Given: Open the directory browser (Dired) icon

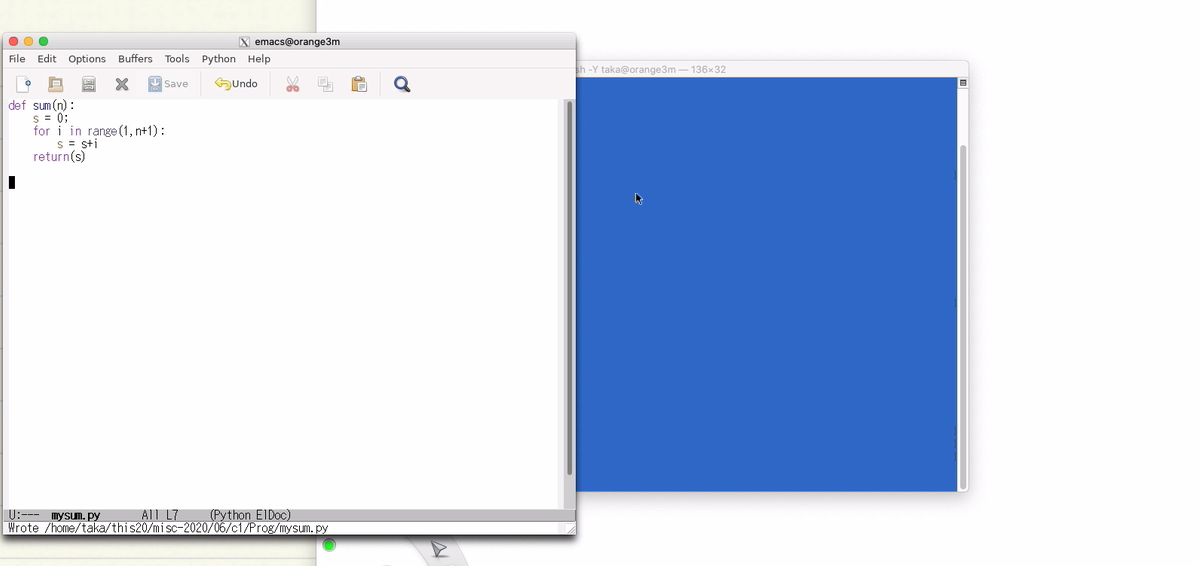Looking at the screenshot, I should coord(89,84).
